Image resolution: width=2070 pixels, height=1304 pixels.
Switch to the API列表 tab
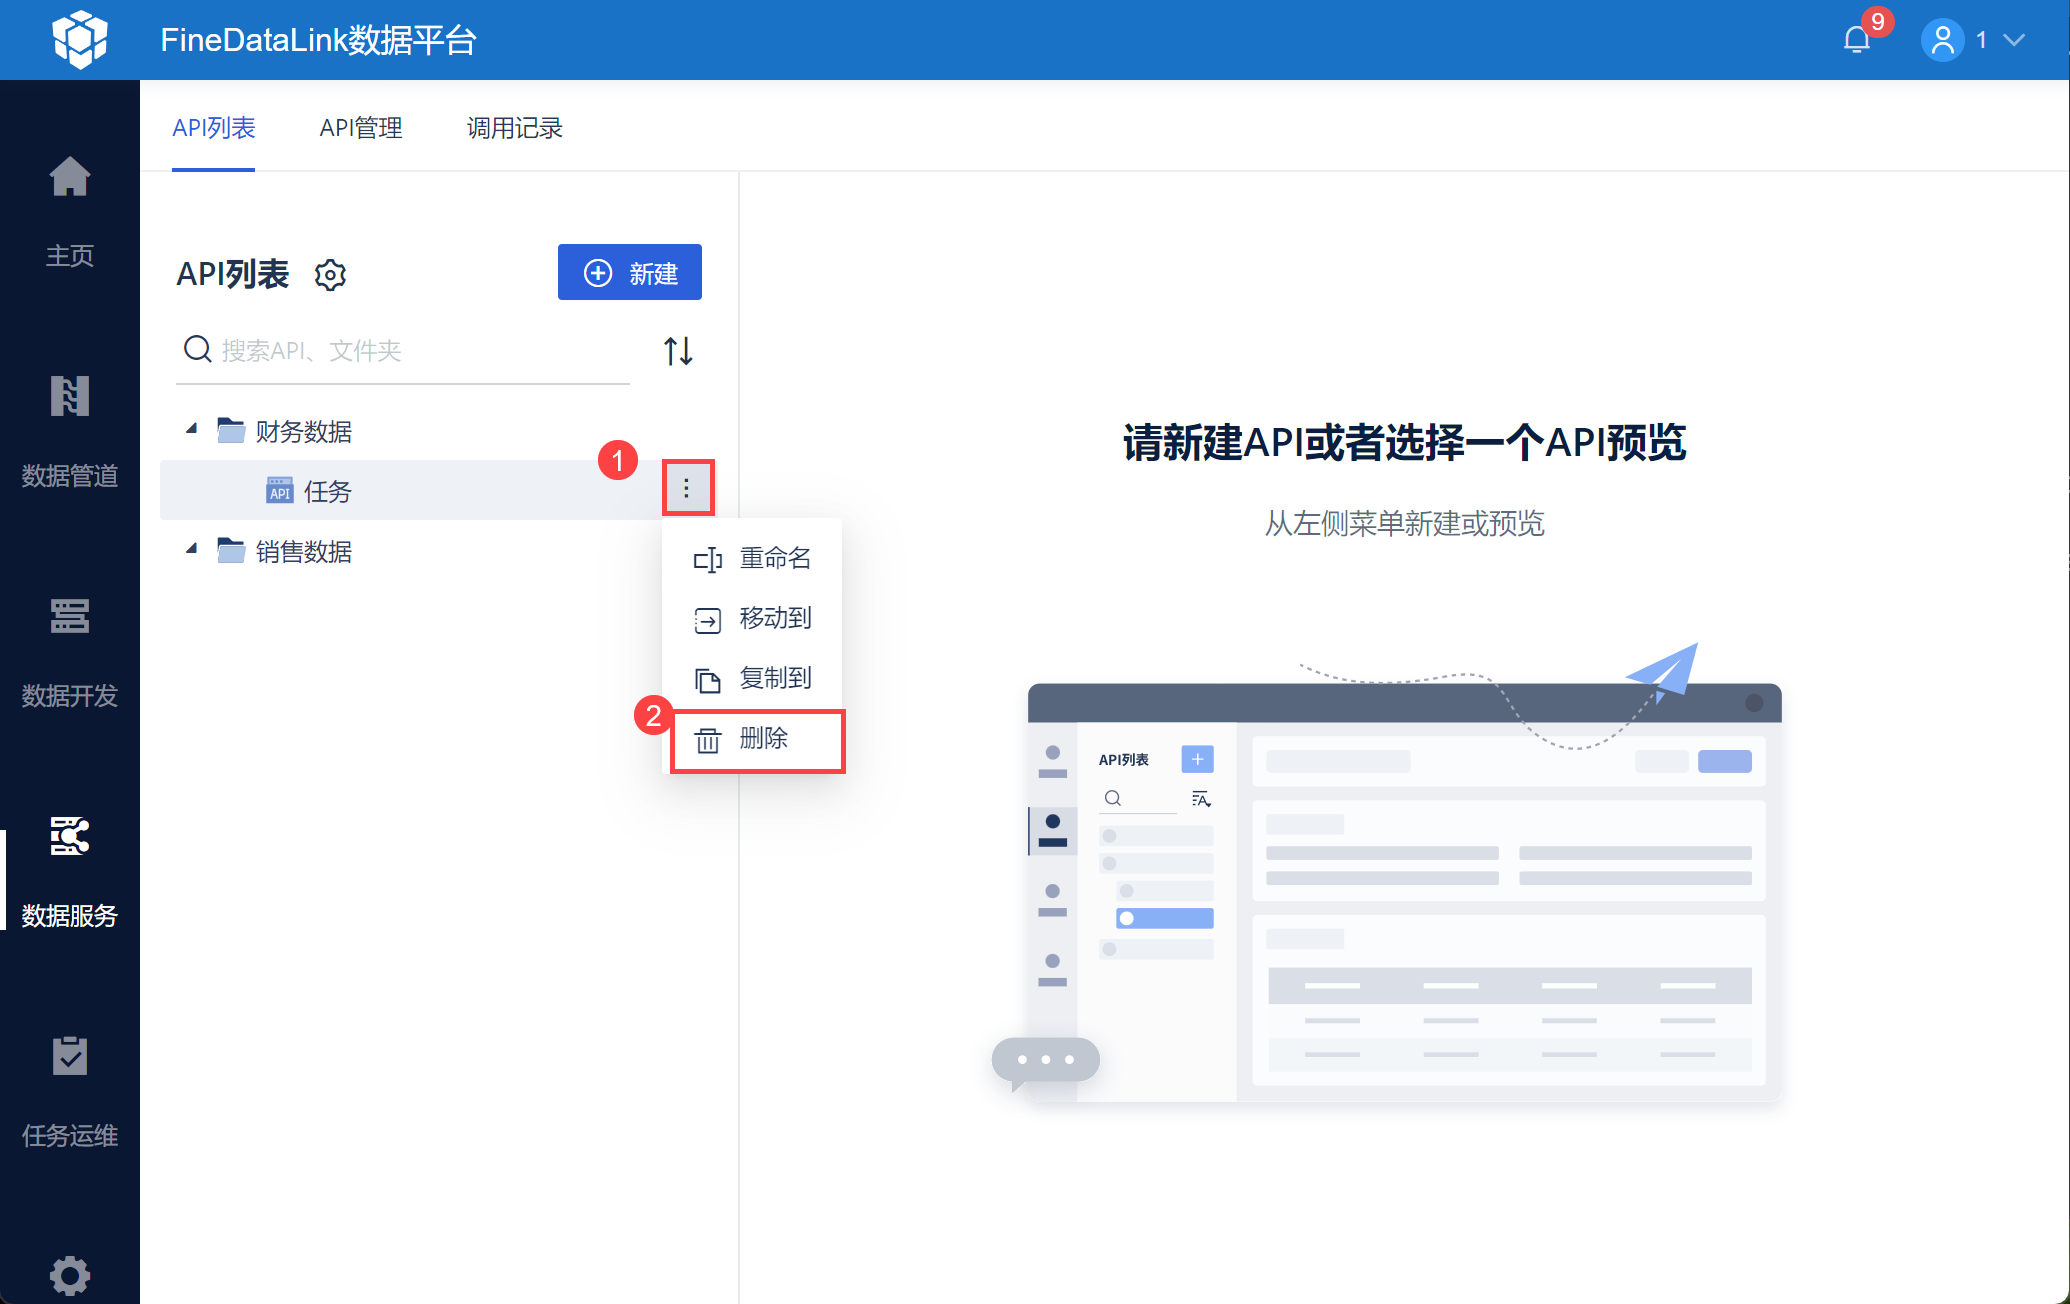tap(214, 128)
